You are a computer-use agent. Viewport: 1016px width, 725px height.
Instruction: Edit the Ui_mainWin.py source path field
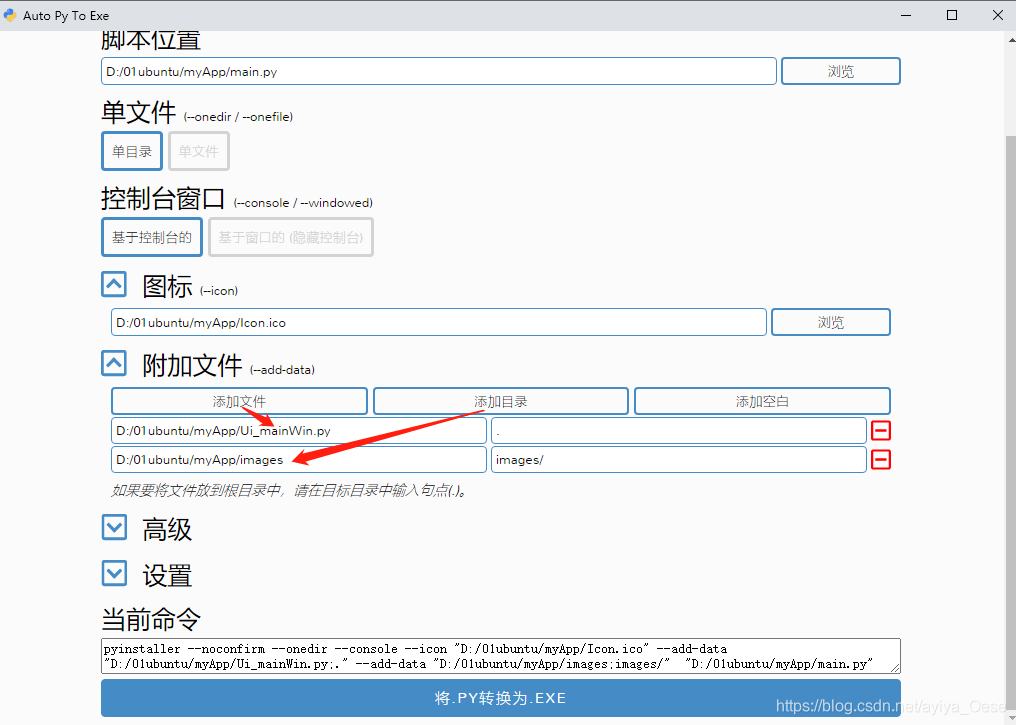299,431
